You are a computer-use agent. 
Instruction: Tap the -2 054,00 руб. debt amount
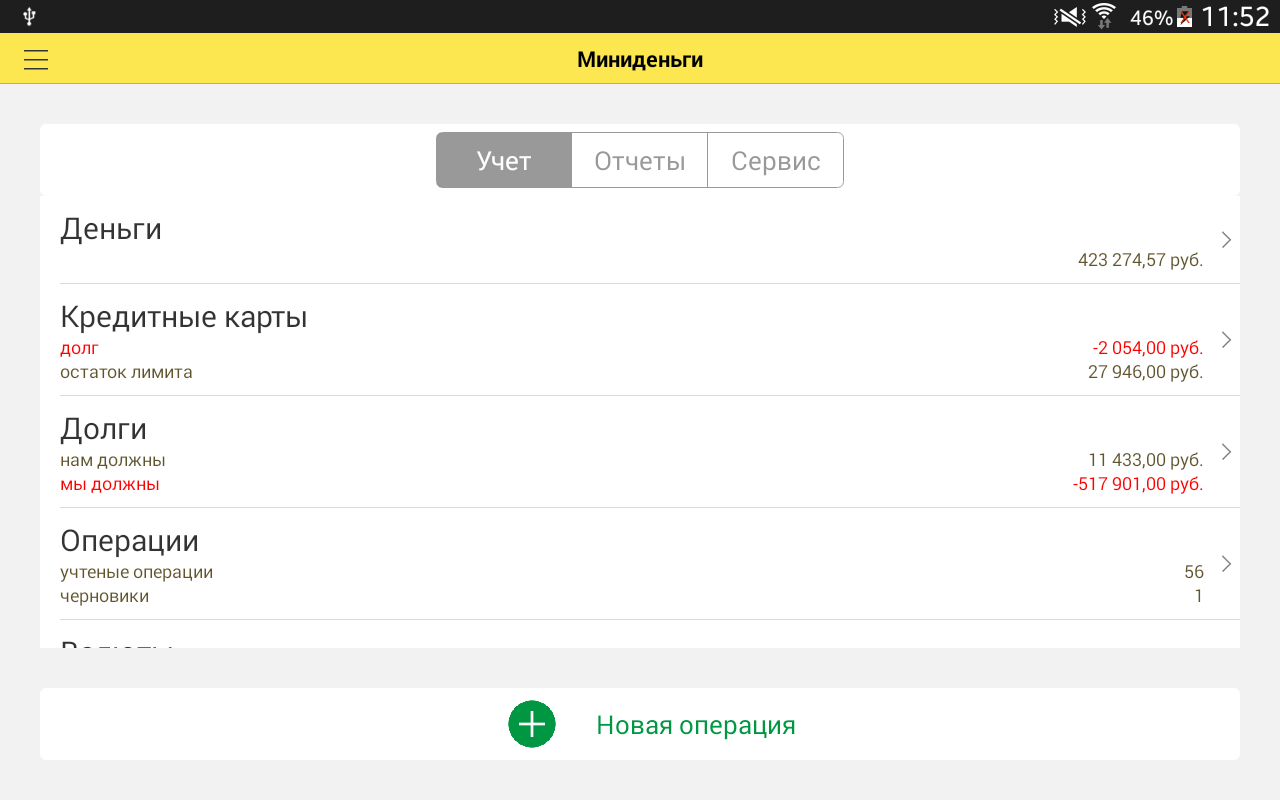pos(1148,348)
